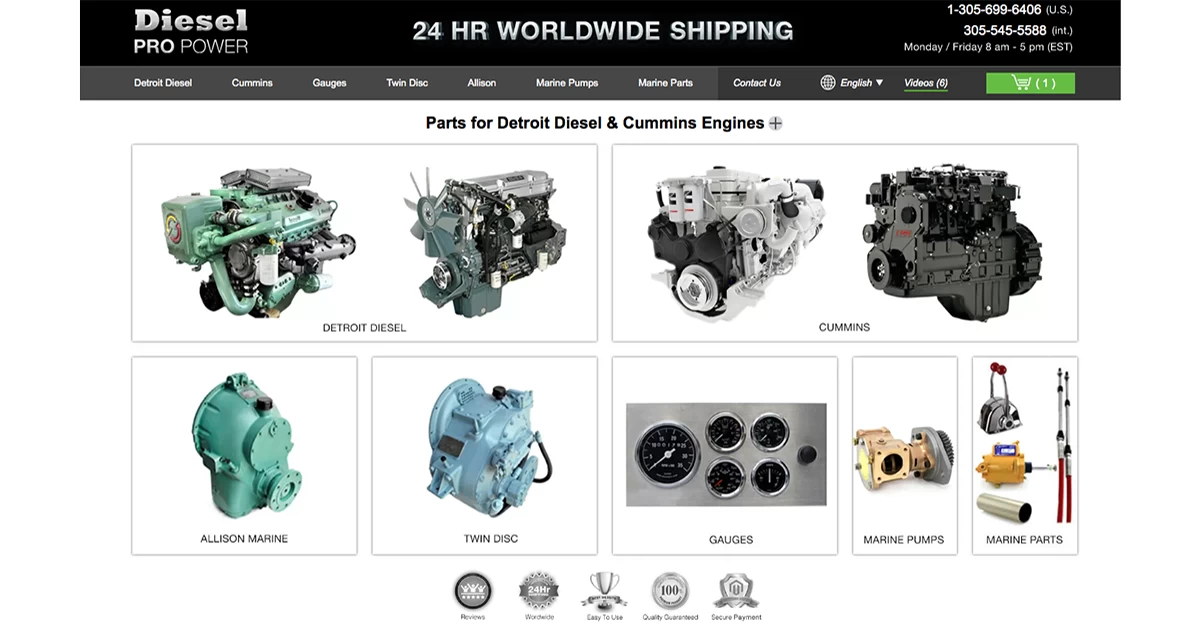Open Allison Marine transmission image
Viewport: 1200px width, 630px height.
[x=246, y=446]
